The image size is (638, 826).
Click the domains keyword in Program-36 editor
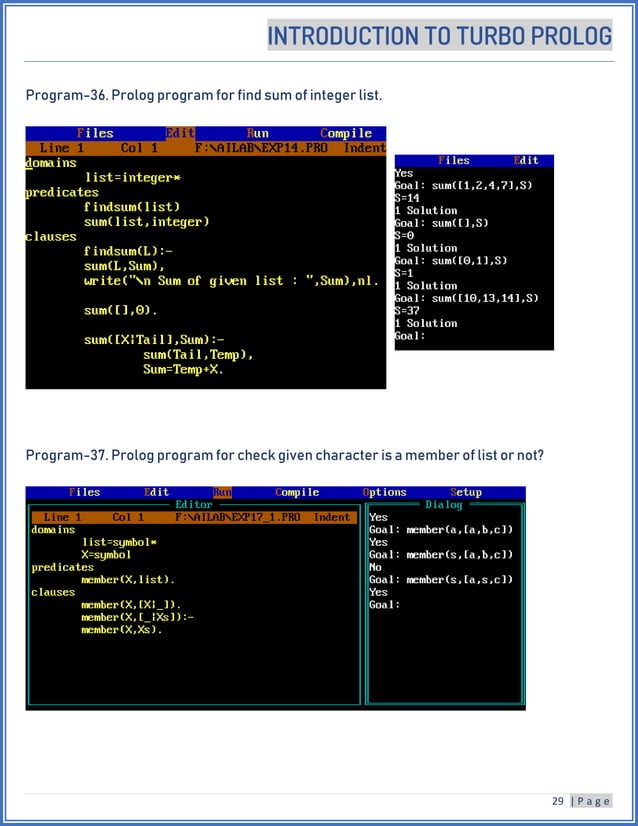coord(51,163)
